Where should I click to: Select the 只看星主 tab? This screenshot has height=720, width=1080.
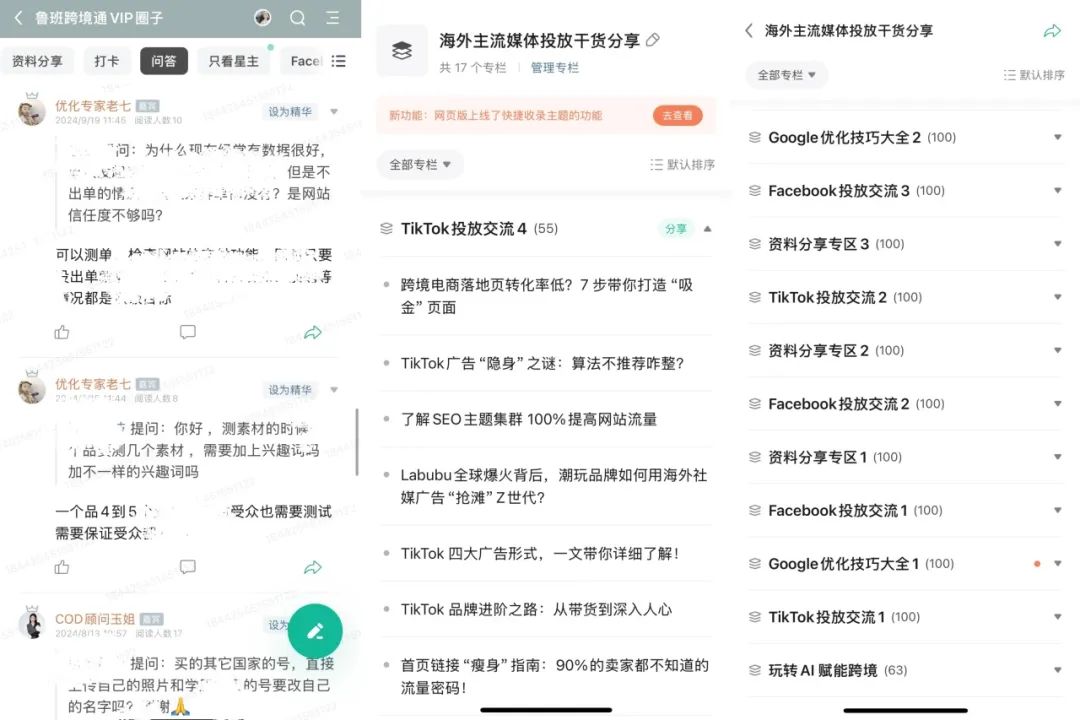pos(233,61)
